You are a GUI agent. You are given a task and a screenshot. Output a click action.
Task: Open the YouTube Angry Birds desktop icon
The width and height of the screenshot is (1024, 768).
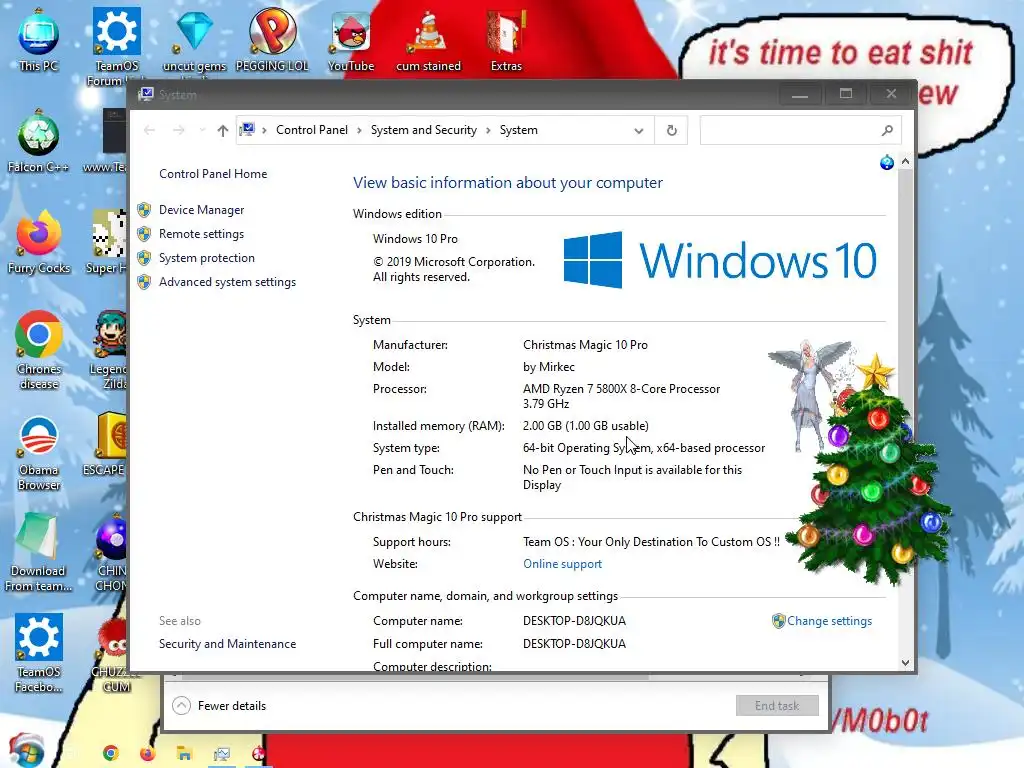(351, 39)
